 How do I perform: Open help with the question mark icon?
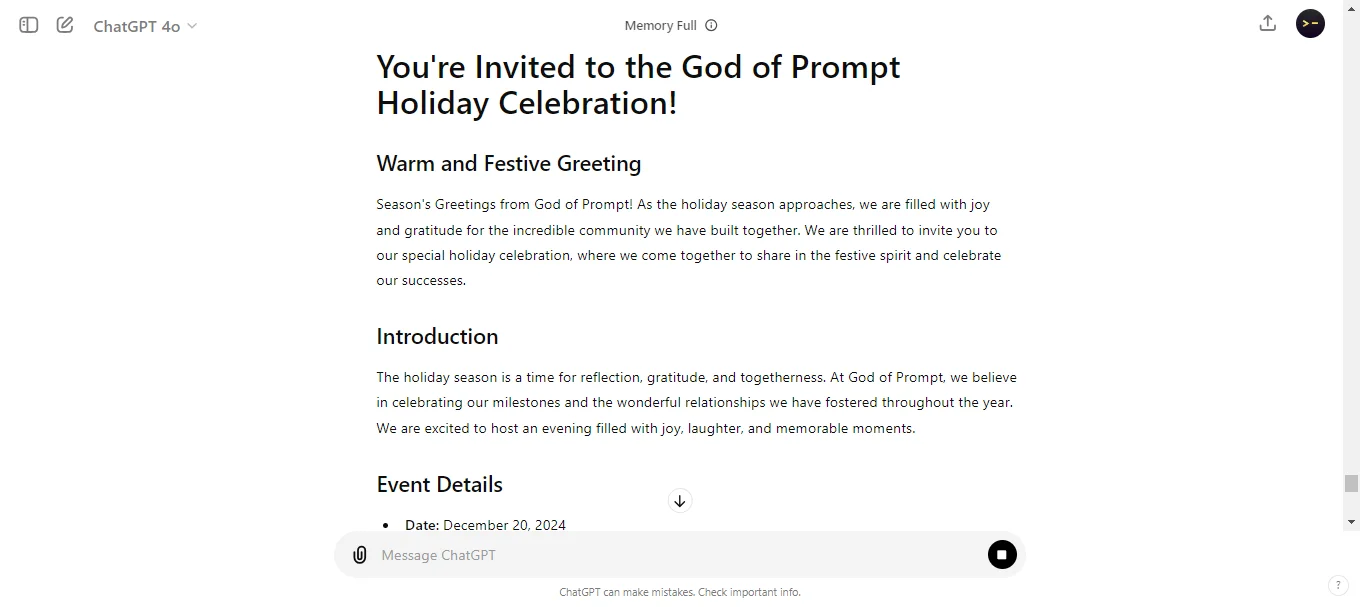tap(1338, 585)
